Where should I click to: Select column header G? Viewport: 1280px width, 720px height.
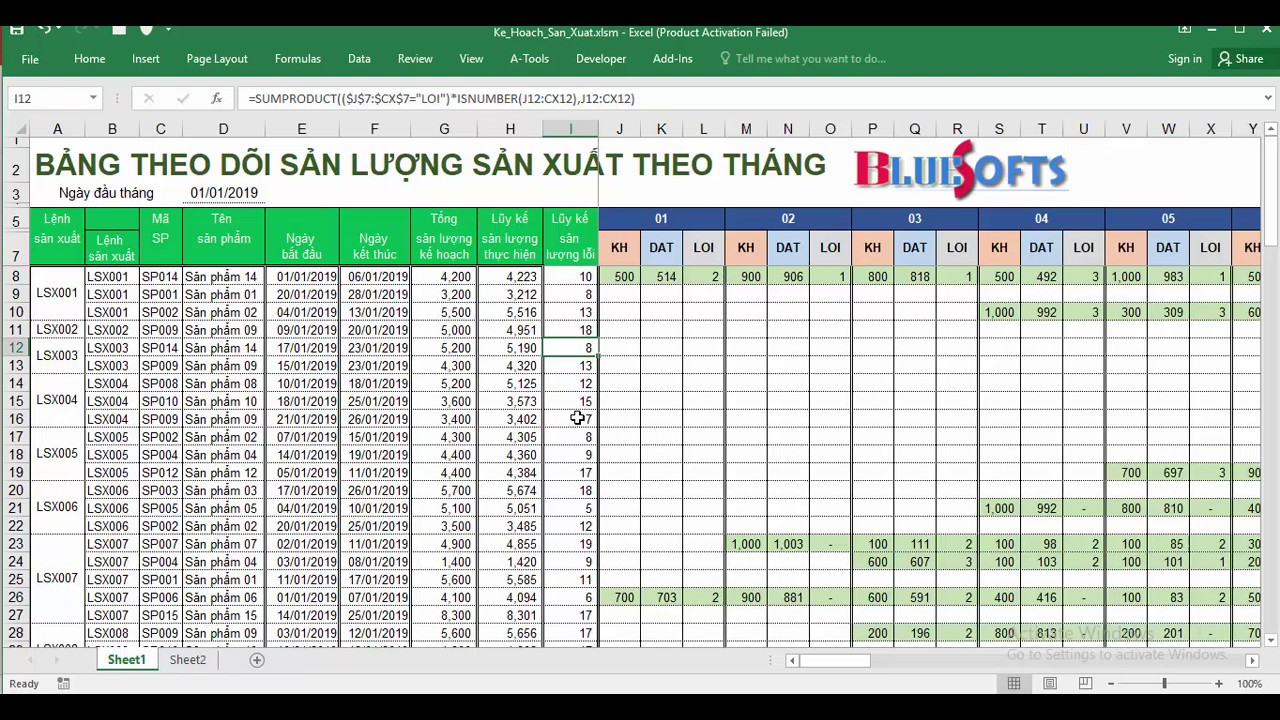pos(444,129)
